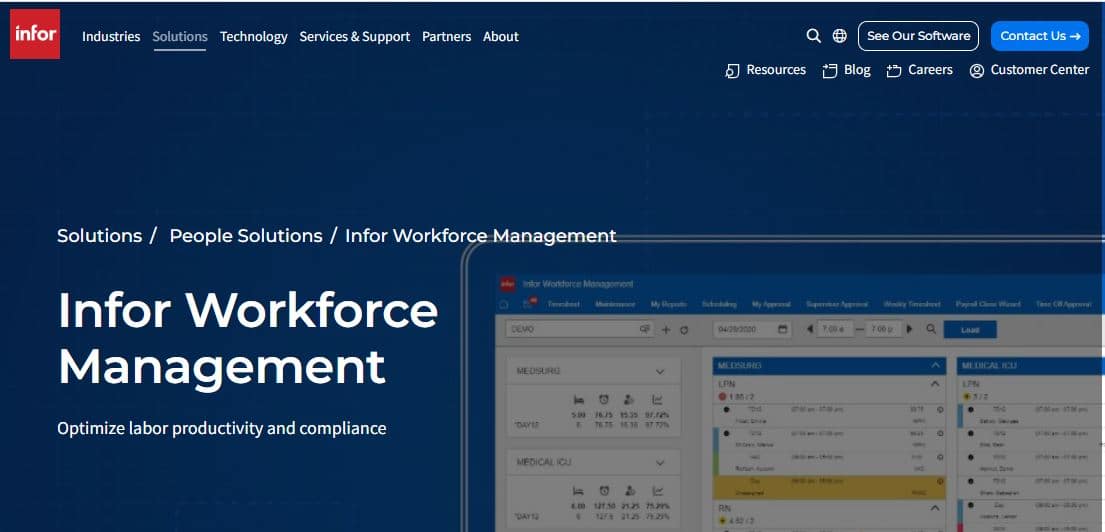Select the yellow Unassigned shift row

coord(830,487)
